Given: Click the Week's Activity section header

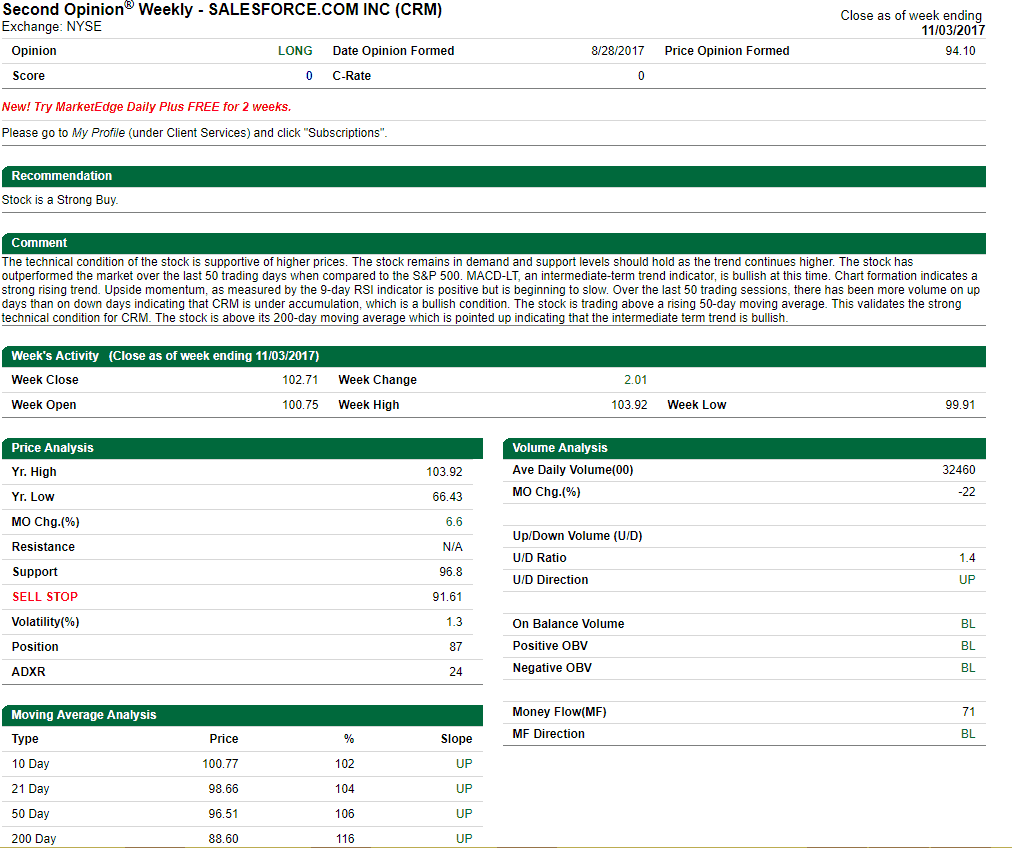Looking at the screenshot, I should click(x=494, y=356).
